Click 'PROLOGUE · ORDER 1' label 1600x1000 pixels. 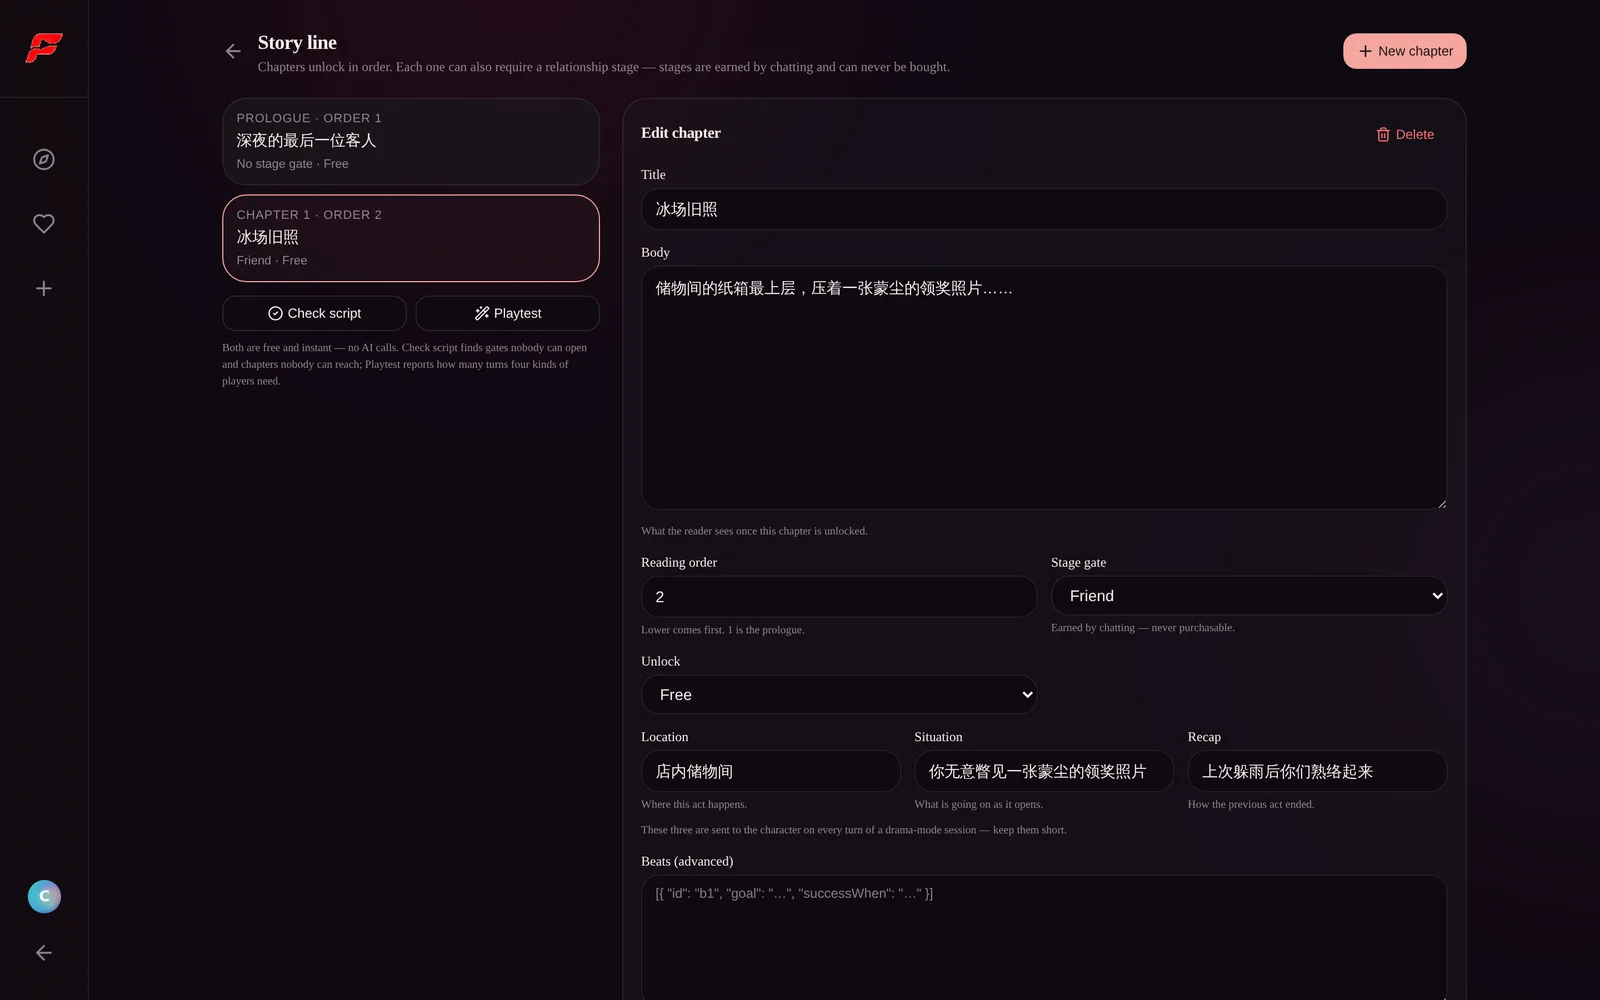click(309, 118)
